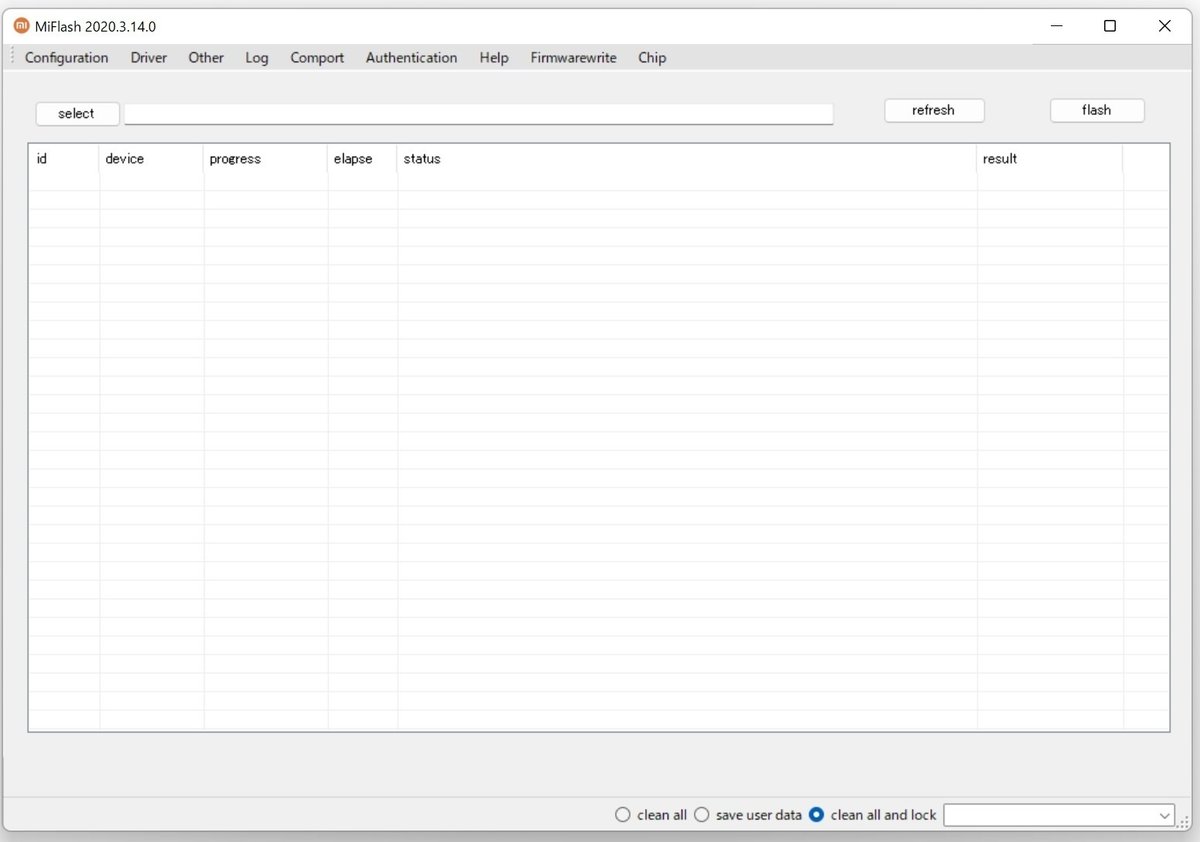Viewport: 1200px width, 842px height.
Task: Select the clean all and lock option
Action: [x=873, y=815]
